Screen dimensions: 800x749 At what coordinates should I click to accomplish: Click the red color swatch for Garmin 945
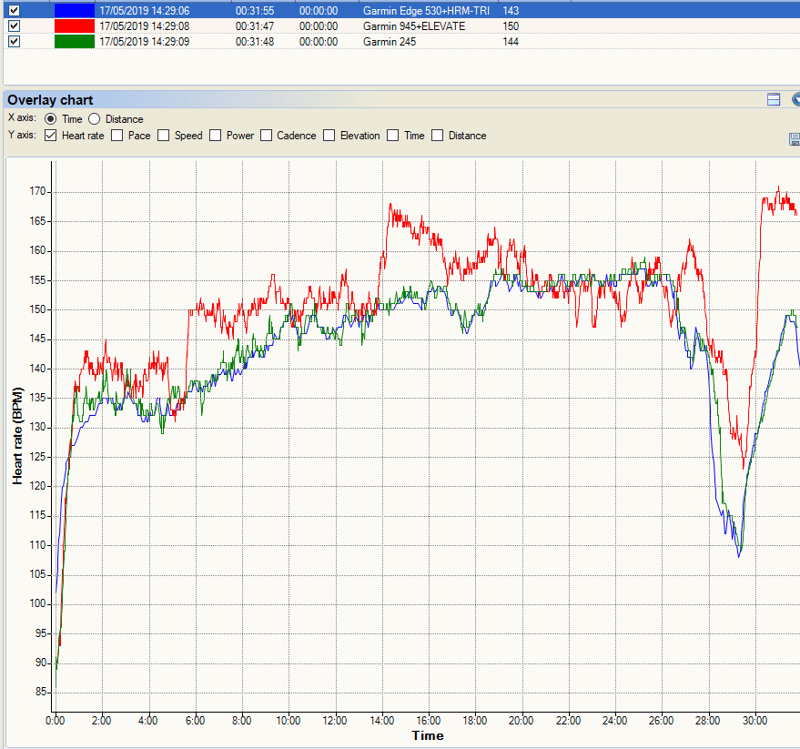pyautogui.click(x=74, y=26)
